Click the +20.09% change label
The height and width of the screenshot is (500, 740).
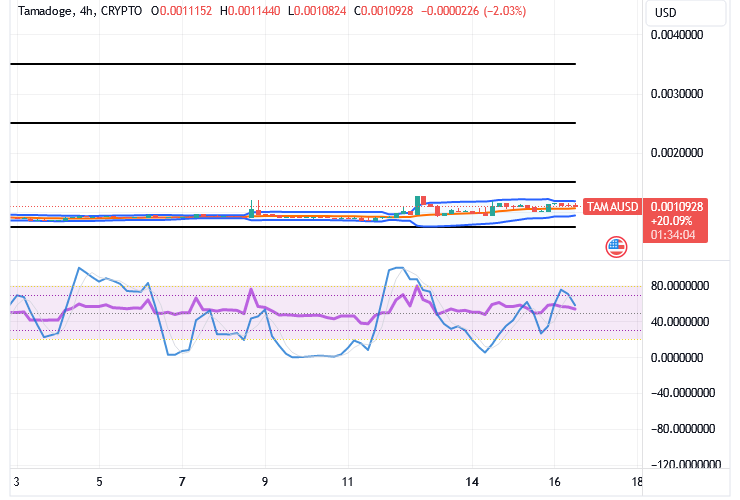tap(671, 221)
